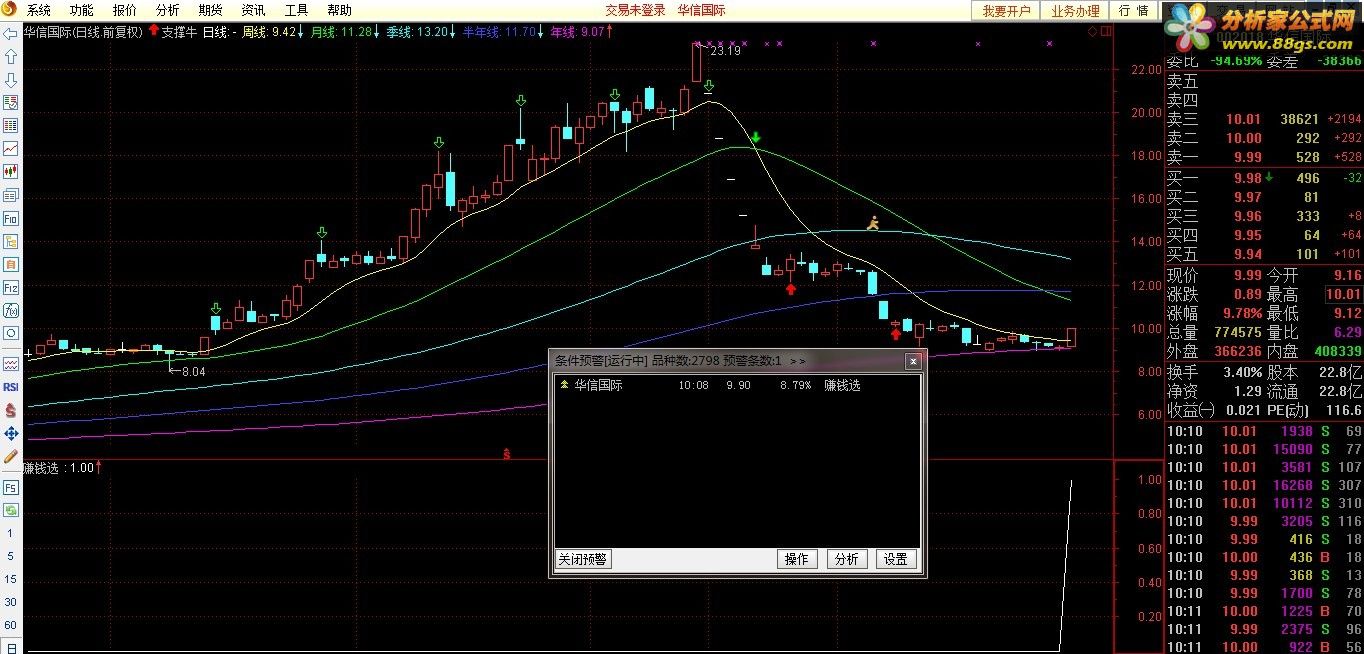
Task: Open the 期货 menu
Action: (210, 10)
